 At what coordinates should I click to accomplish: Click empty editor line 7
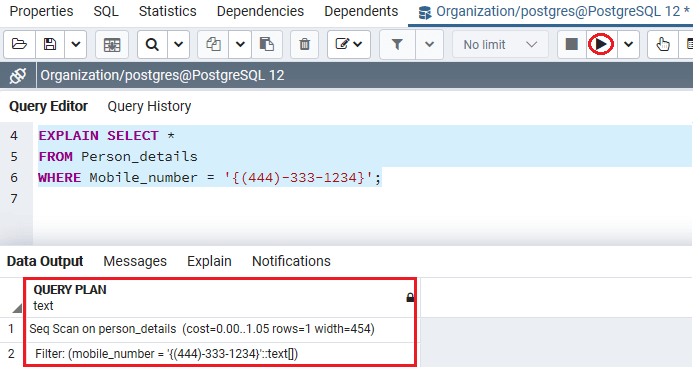pos(362,199)
